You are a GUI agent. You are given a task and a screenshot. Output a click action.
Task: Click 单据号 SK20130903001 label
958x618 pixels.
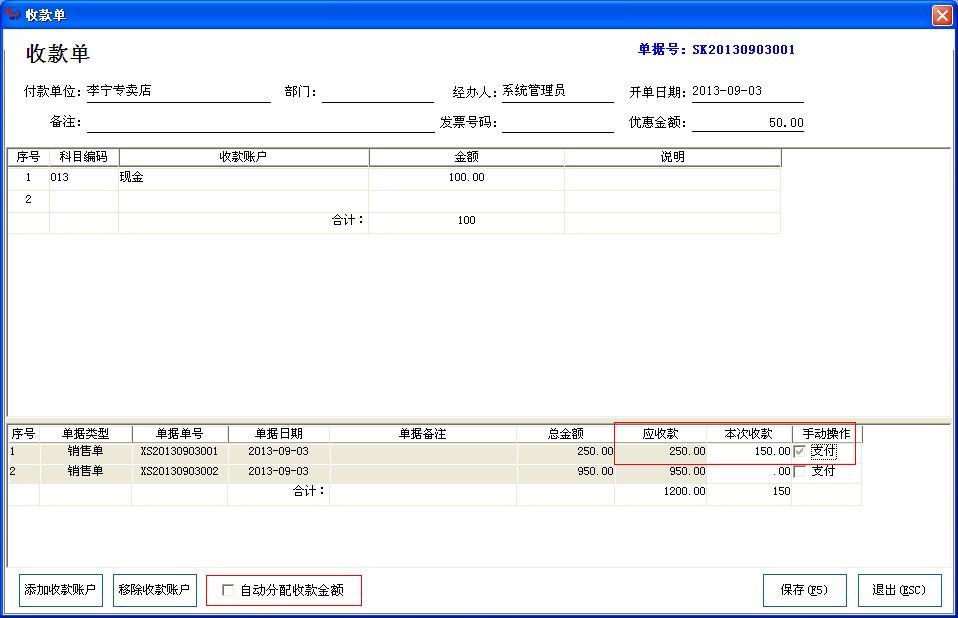point(716,50)
